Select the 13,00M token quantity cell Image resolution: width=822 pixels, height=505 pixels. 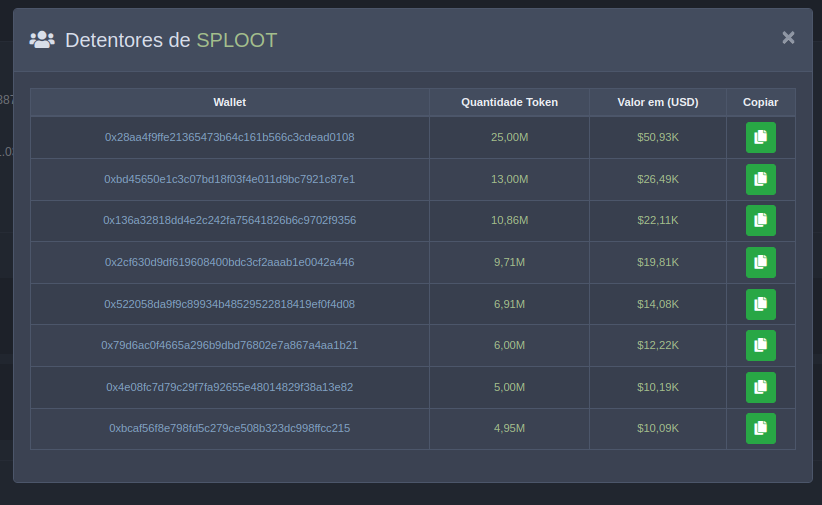[510, 179]
